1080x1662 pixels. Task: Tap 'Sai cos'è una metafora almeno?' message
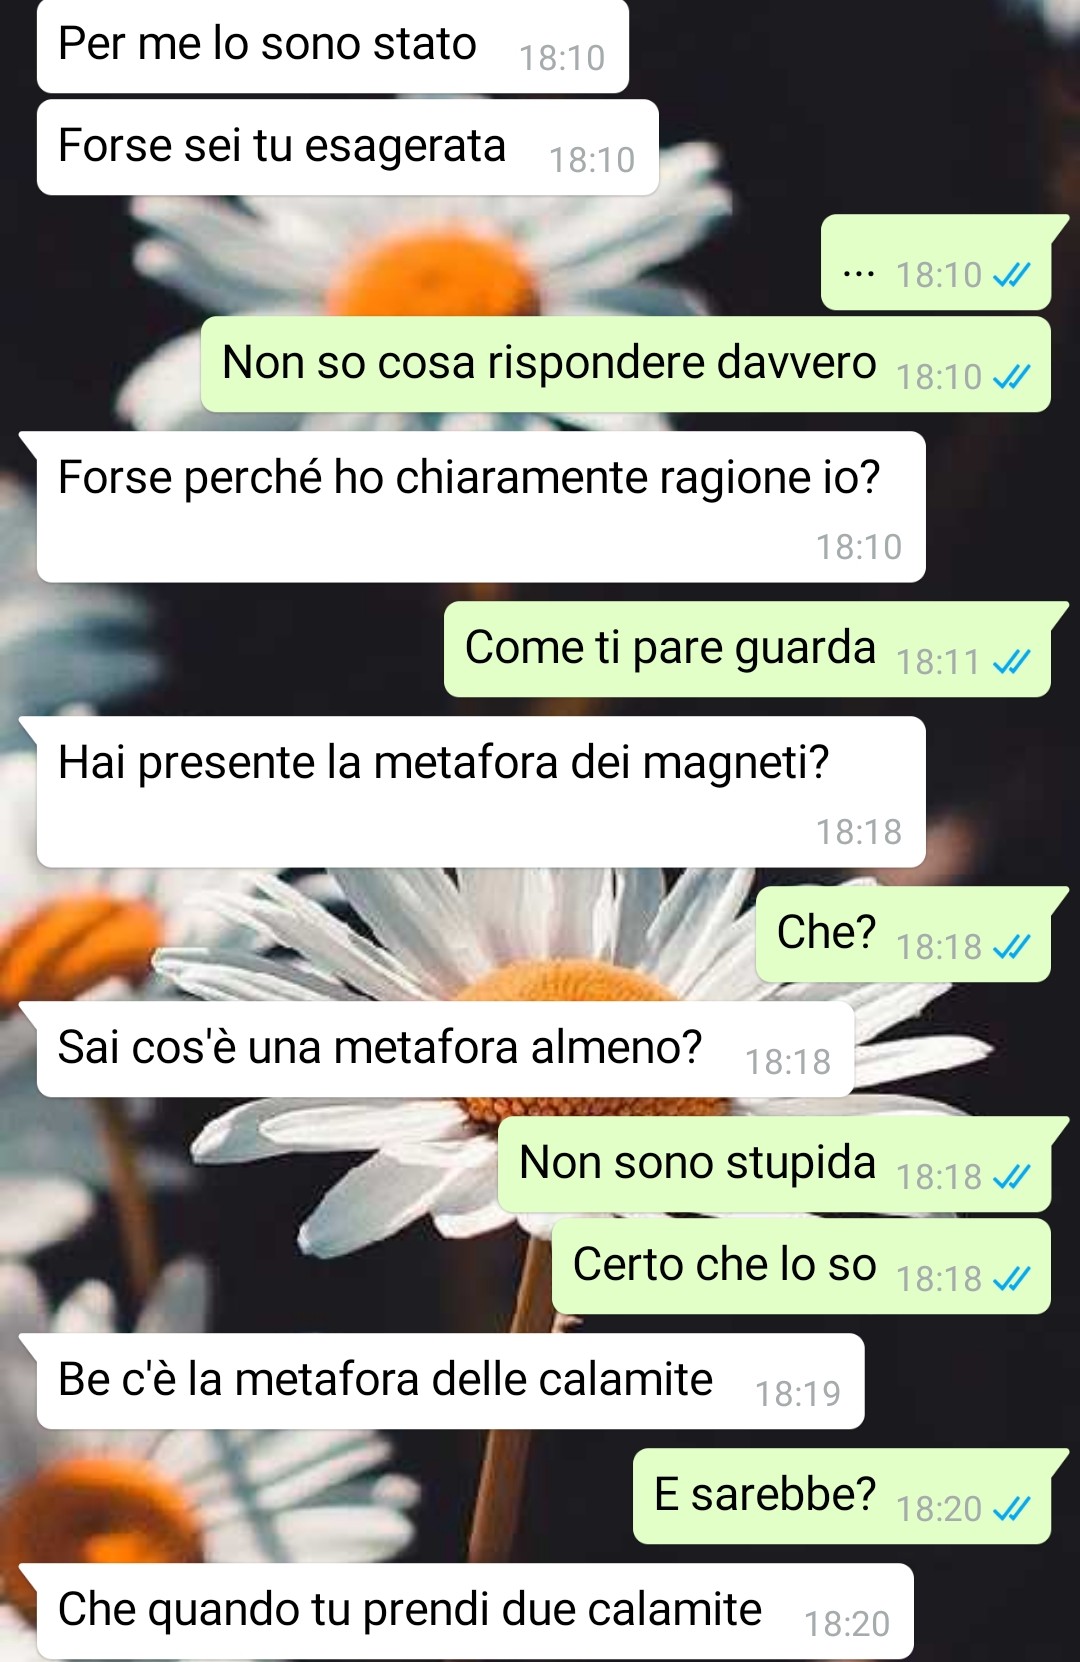pyautogui.click(x=445, y=1049)
